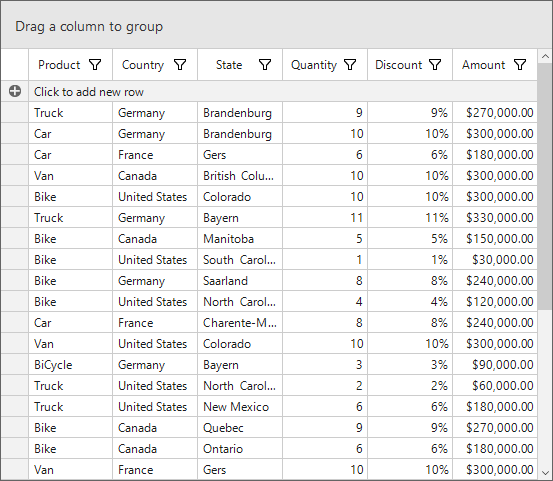Click the row header of the Quebec row

coord(14,428)
